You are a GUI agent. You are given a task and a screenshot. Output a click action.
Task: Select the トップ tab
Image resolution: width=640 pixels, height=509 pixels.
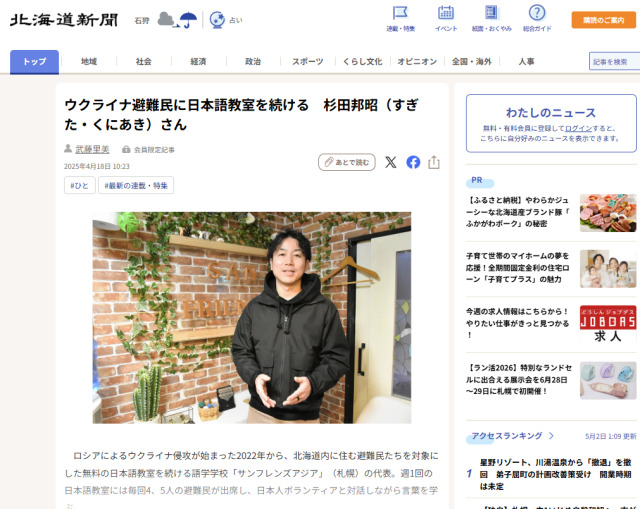coord(34,62)
